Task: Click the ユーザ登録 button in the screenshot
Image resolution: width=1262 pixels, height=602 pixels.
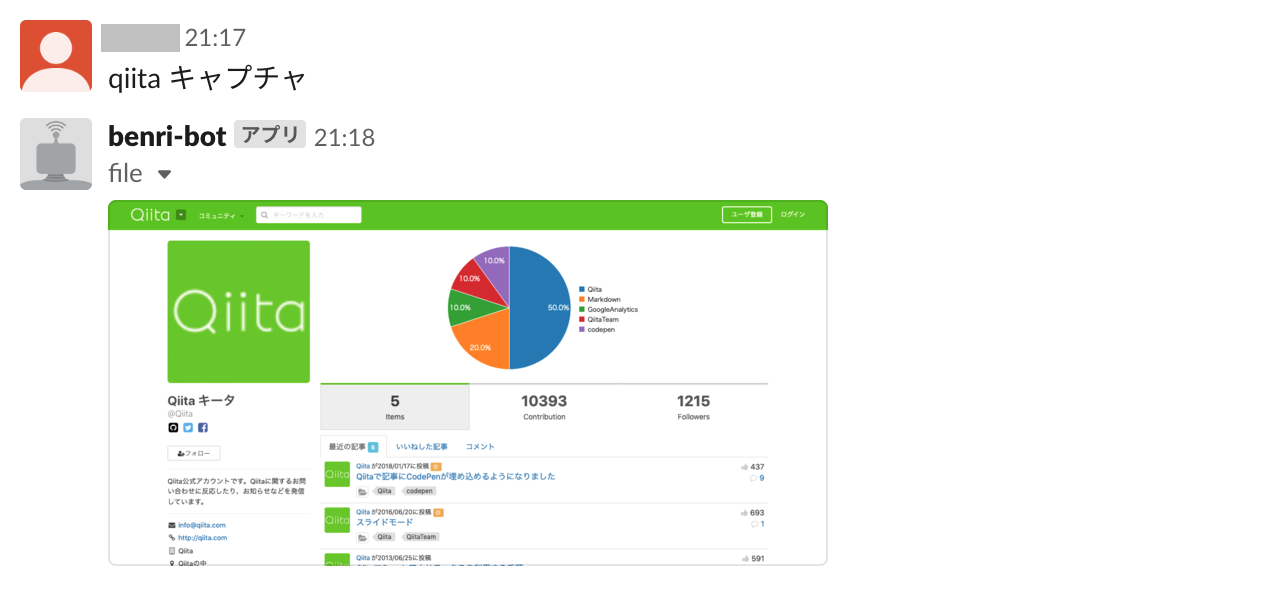Action: tap(747, 215)
